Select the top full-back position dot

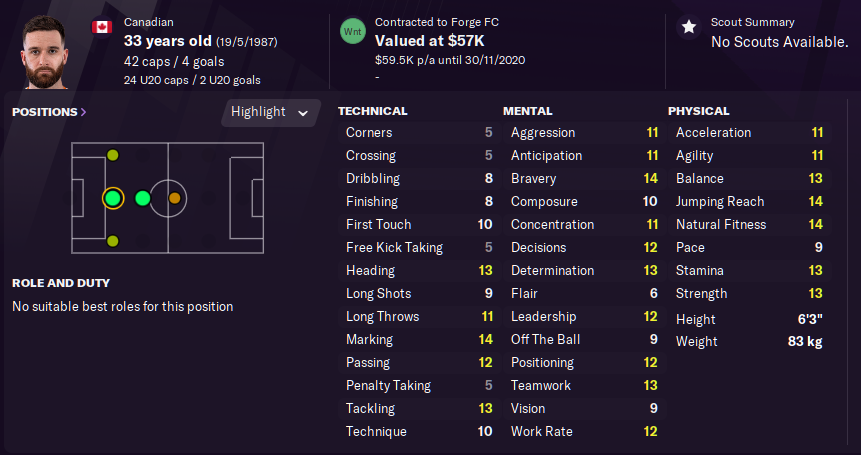click(x=113, y=155)
